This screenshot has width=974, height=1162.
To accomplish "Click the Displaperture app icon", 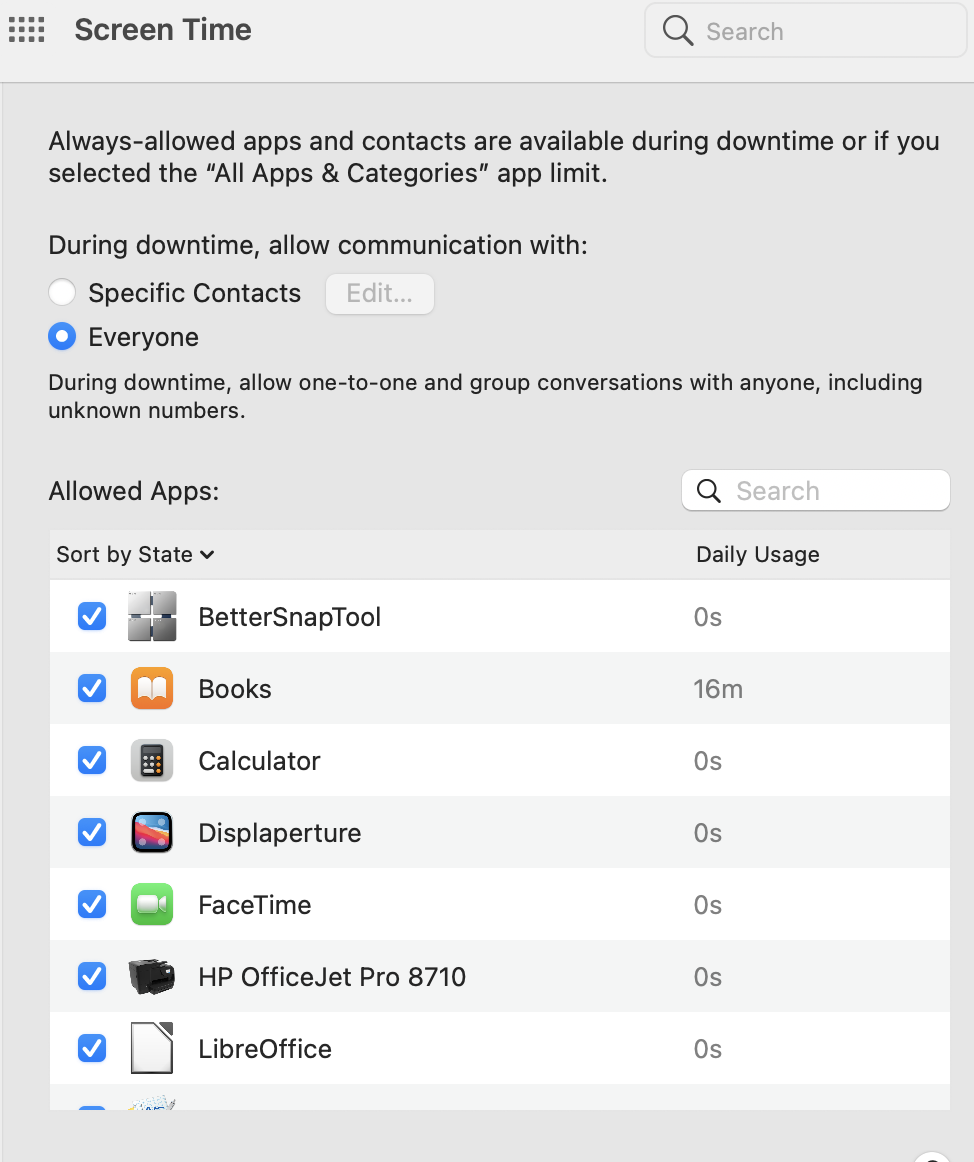I will click(152, 833).
